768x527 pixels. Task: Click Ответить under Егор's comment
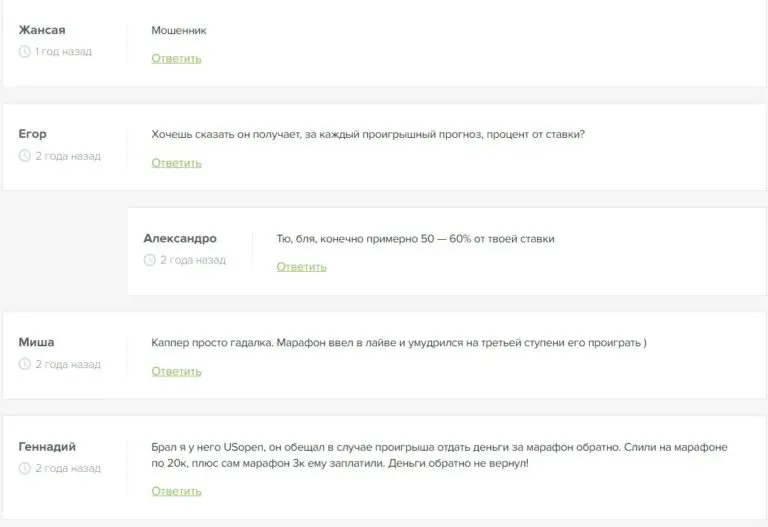[x=176, y=163]
